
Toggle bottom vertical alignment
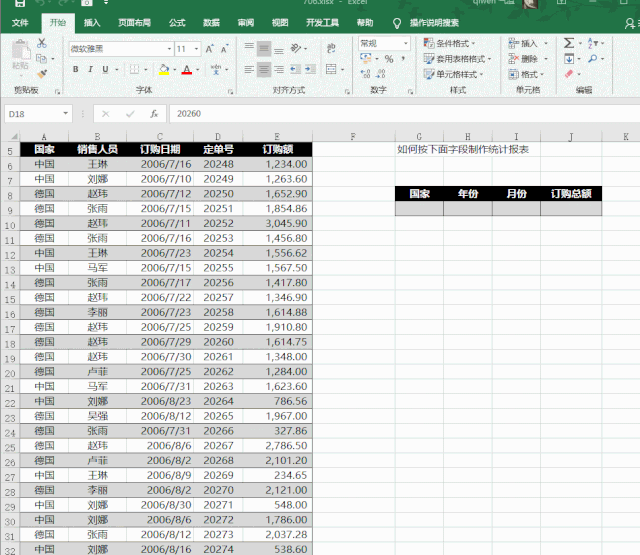pyautogui.click(x=279, y=49)
